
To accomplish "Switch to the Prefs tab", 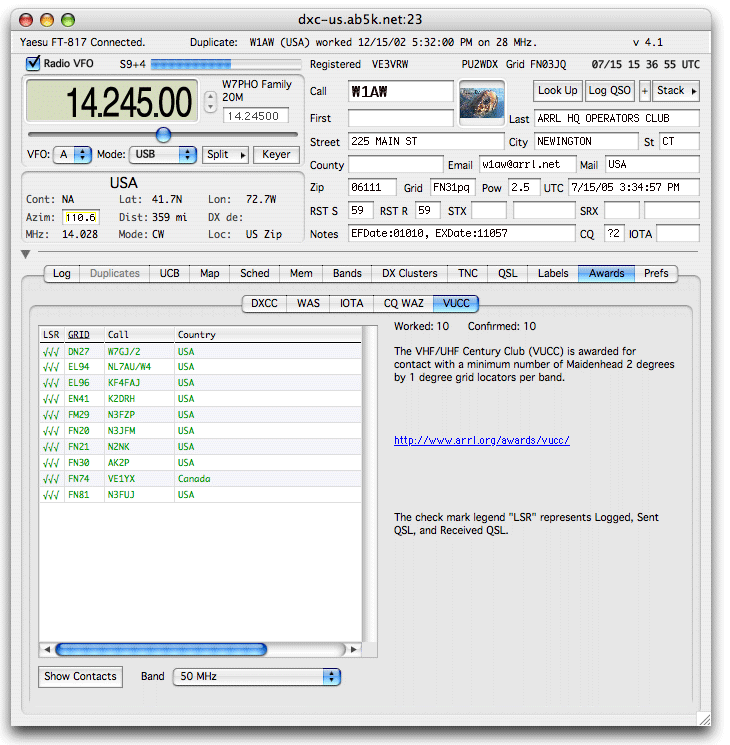I will (656, 273).
